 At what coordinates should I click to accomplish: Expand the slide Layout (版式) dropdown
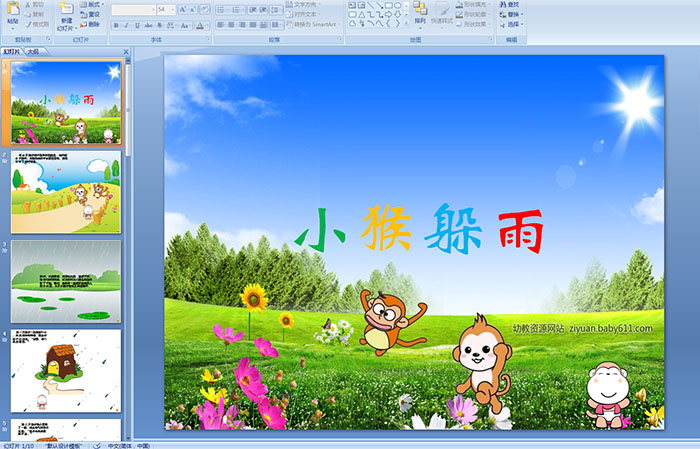93,4
